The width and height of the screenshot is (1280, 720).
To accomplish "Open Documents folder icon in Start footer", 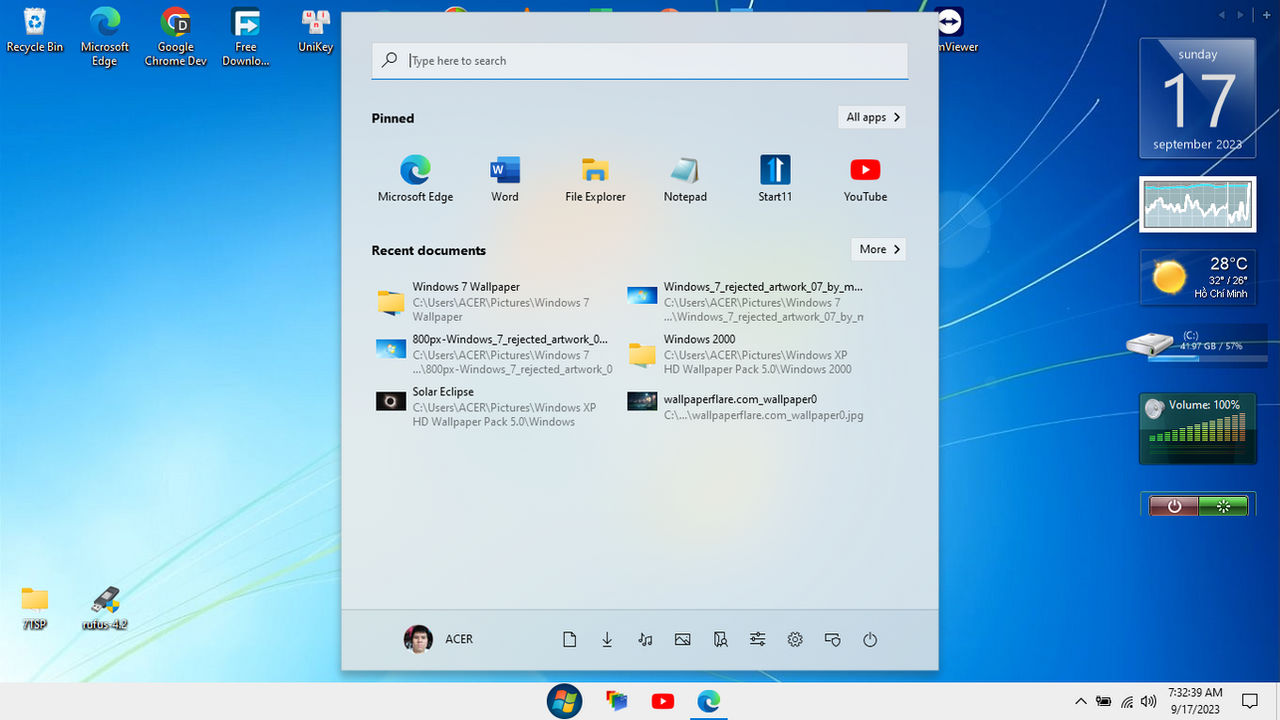I will coord(569,640).
